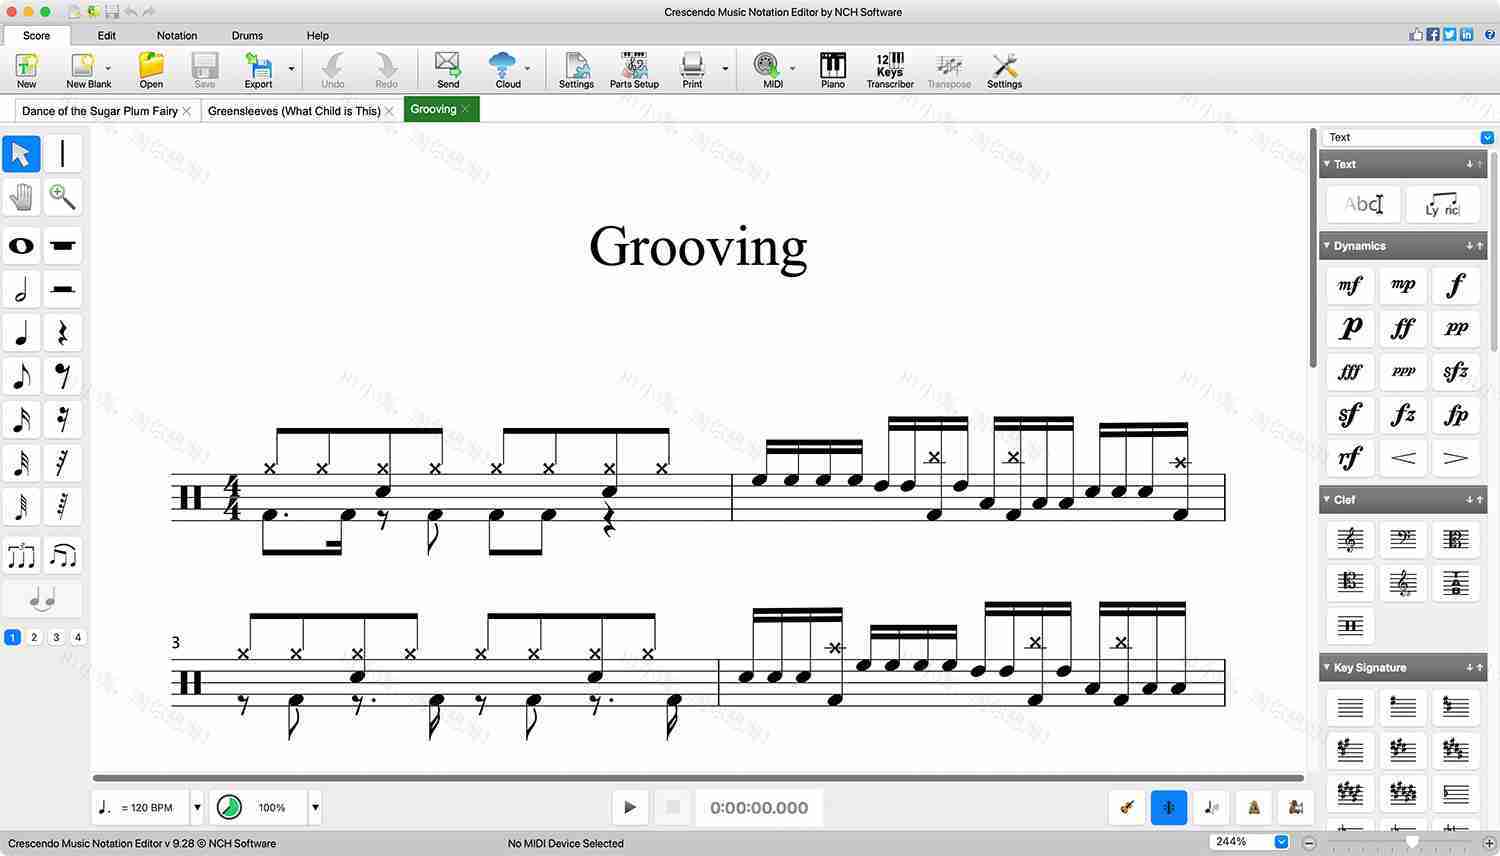The height and width of the screenshot is (856, 1500).
Task: Open the Export options dropdown arrow
Action: 291,70
